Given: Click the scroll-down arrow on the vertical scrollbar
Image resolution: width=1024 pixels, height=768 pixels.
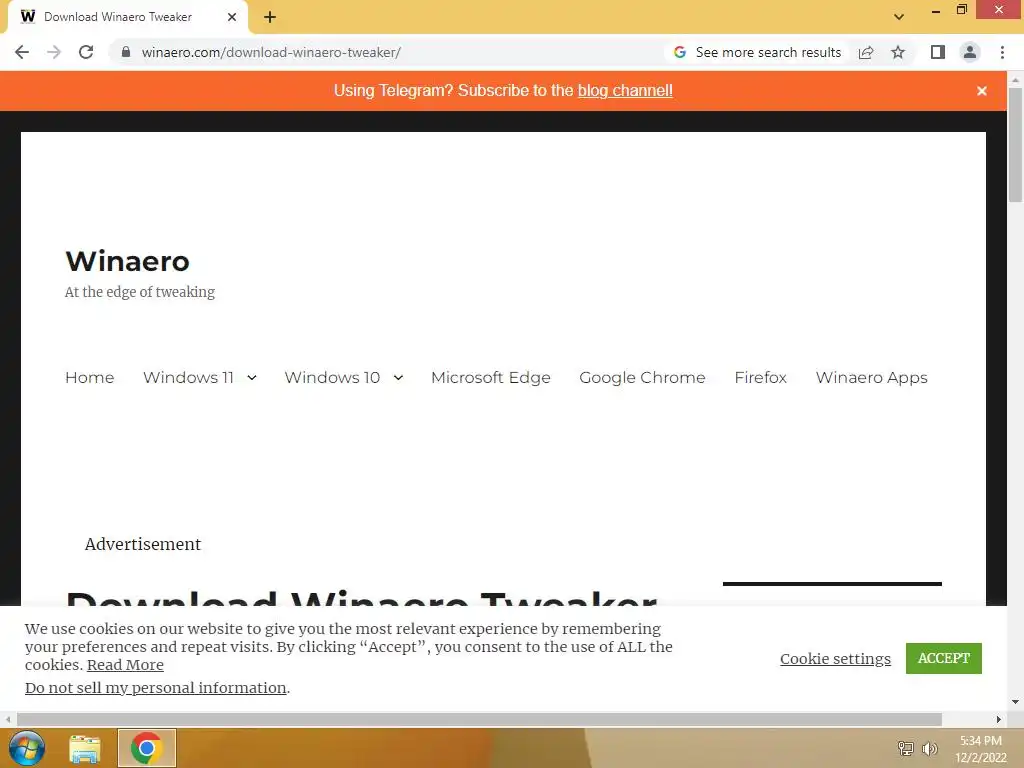Looking at the screenshot, I should [1015, 702].
